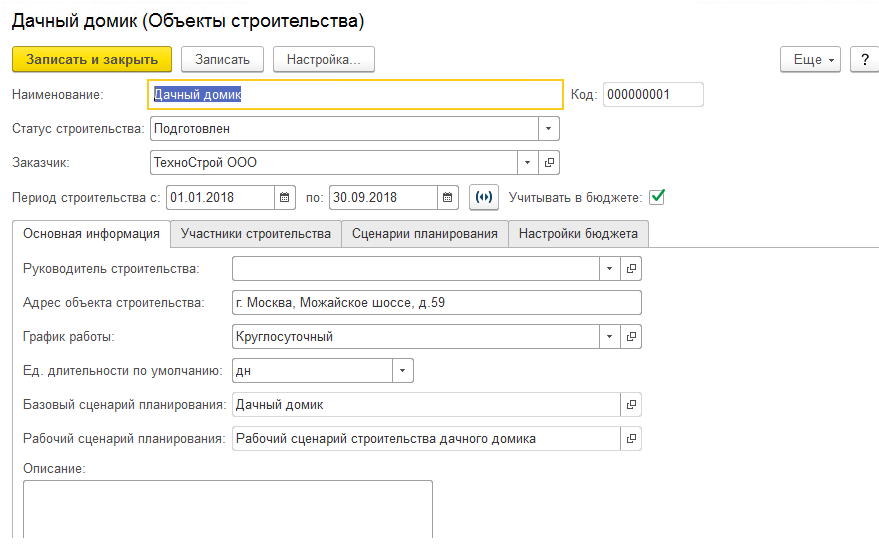Screen dimensions: 879x544
Task: Click the Код field with 000000001
Action: pyautogui.click(x=653, y=94)
